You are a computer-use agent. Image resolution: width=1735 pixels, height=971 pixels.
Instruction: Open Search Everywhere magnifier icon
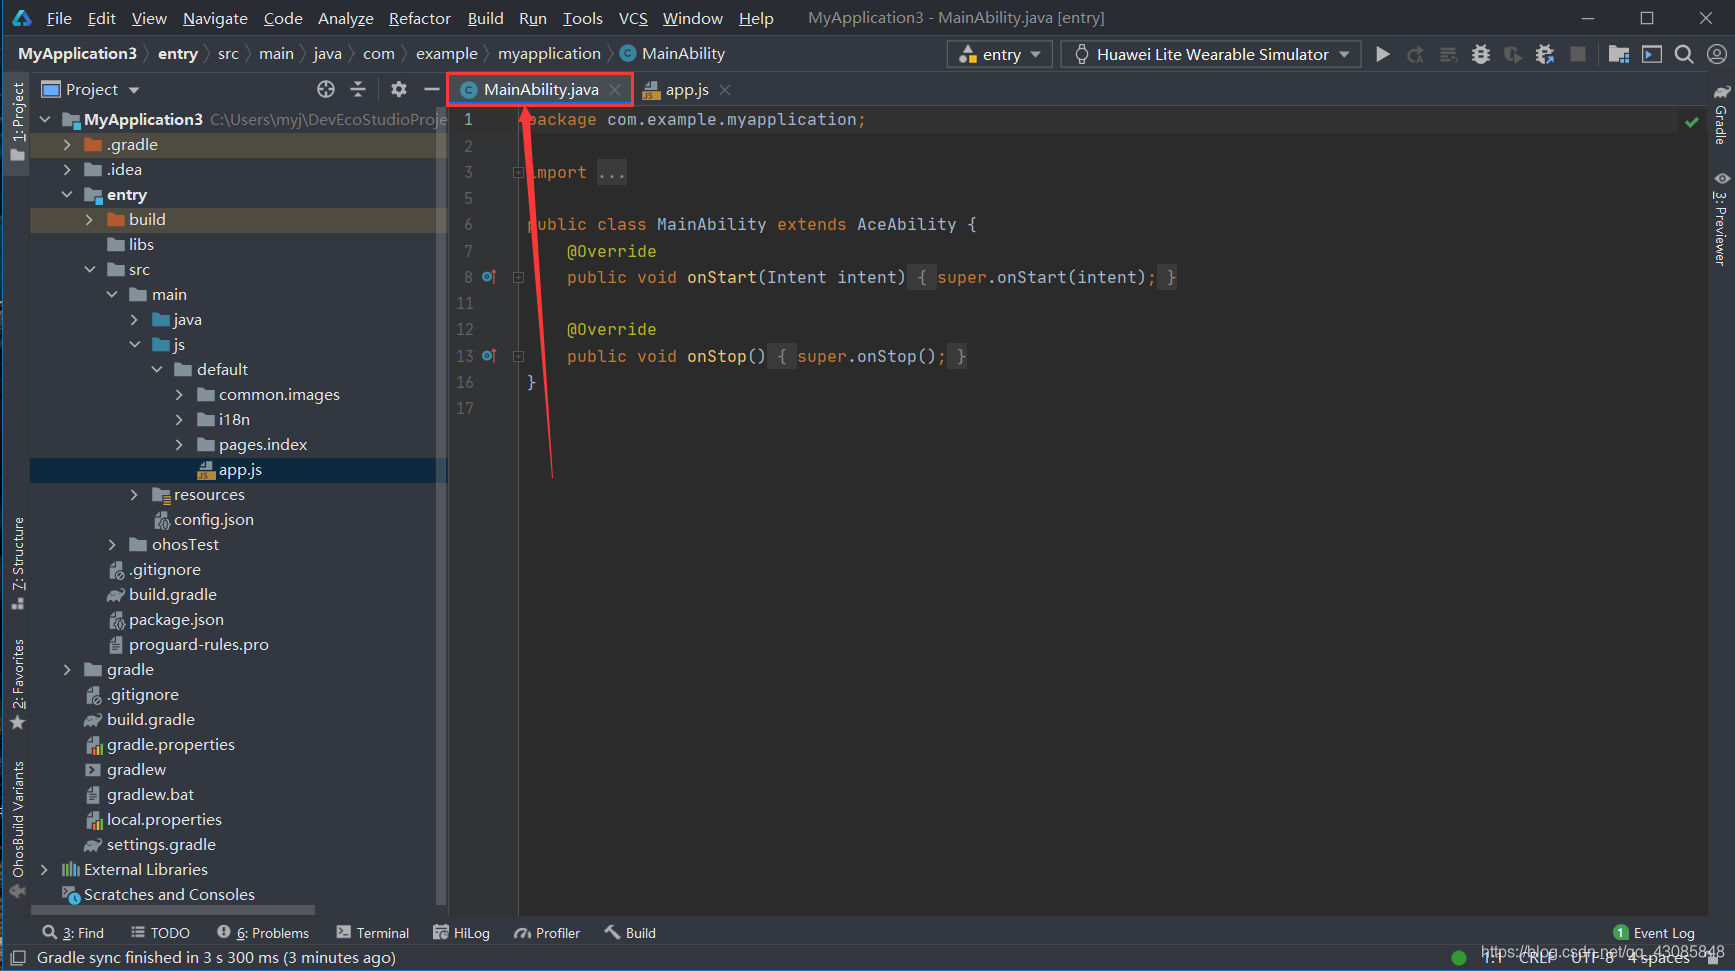[x=1684, y=54]
